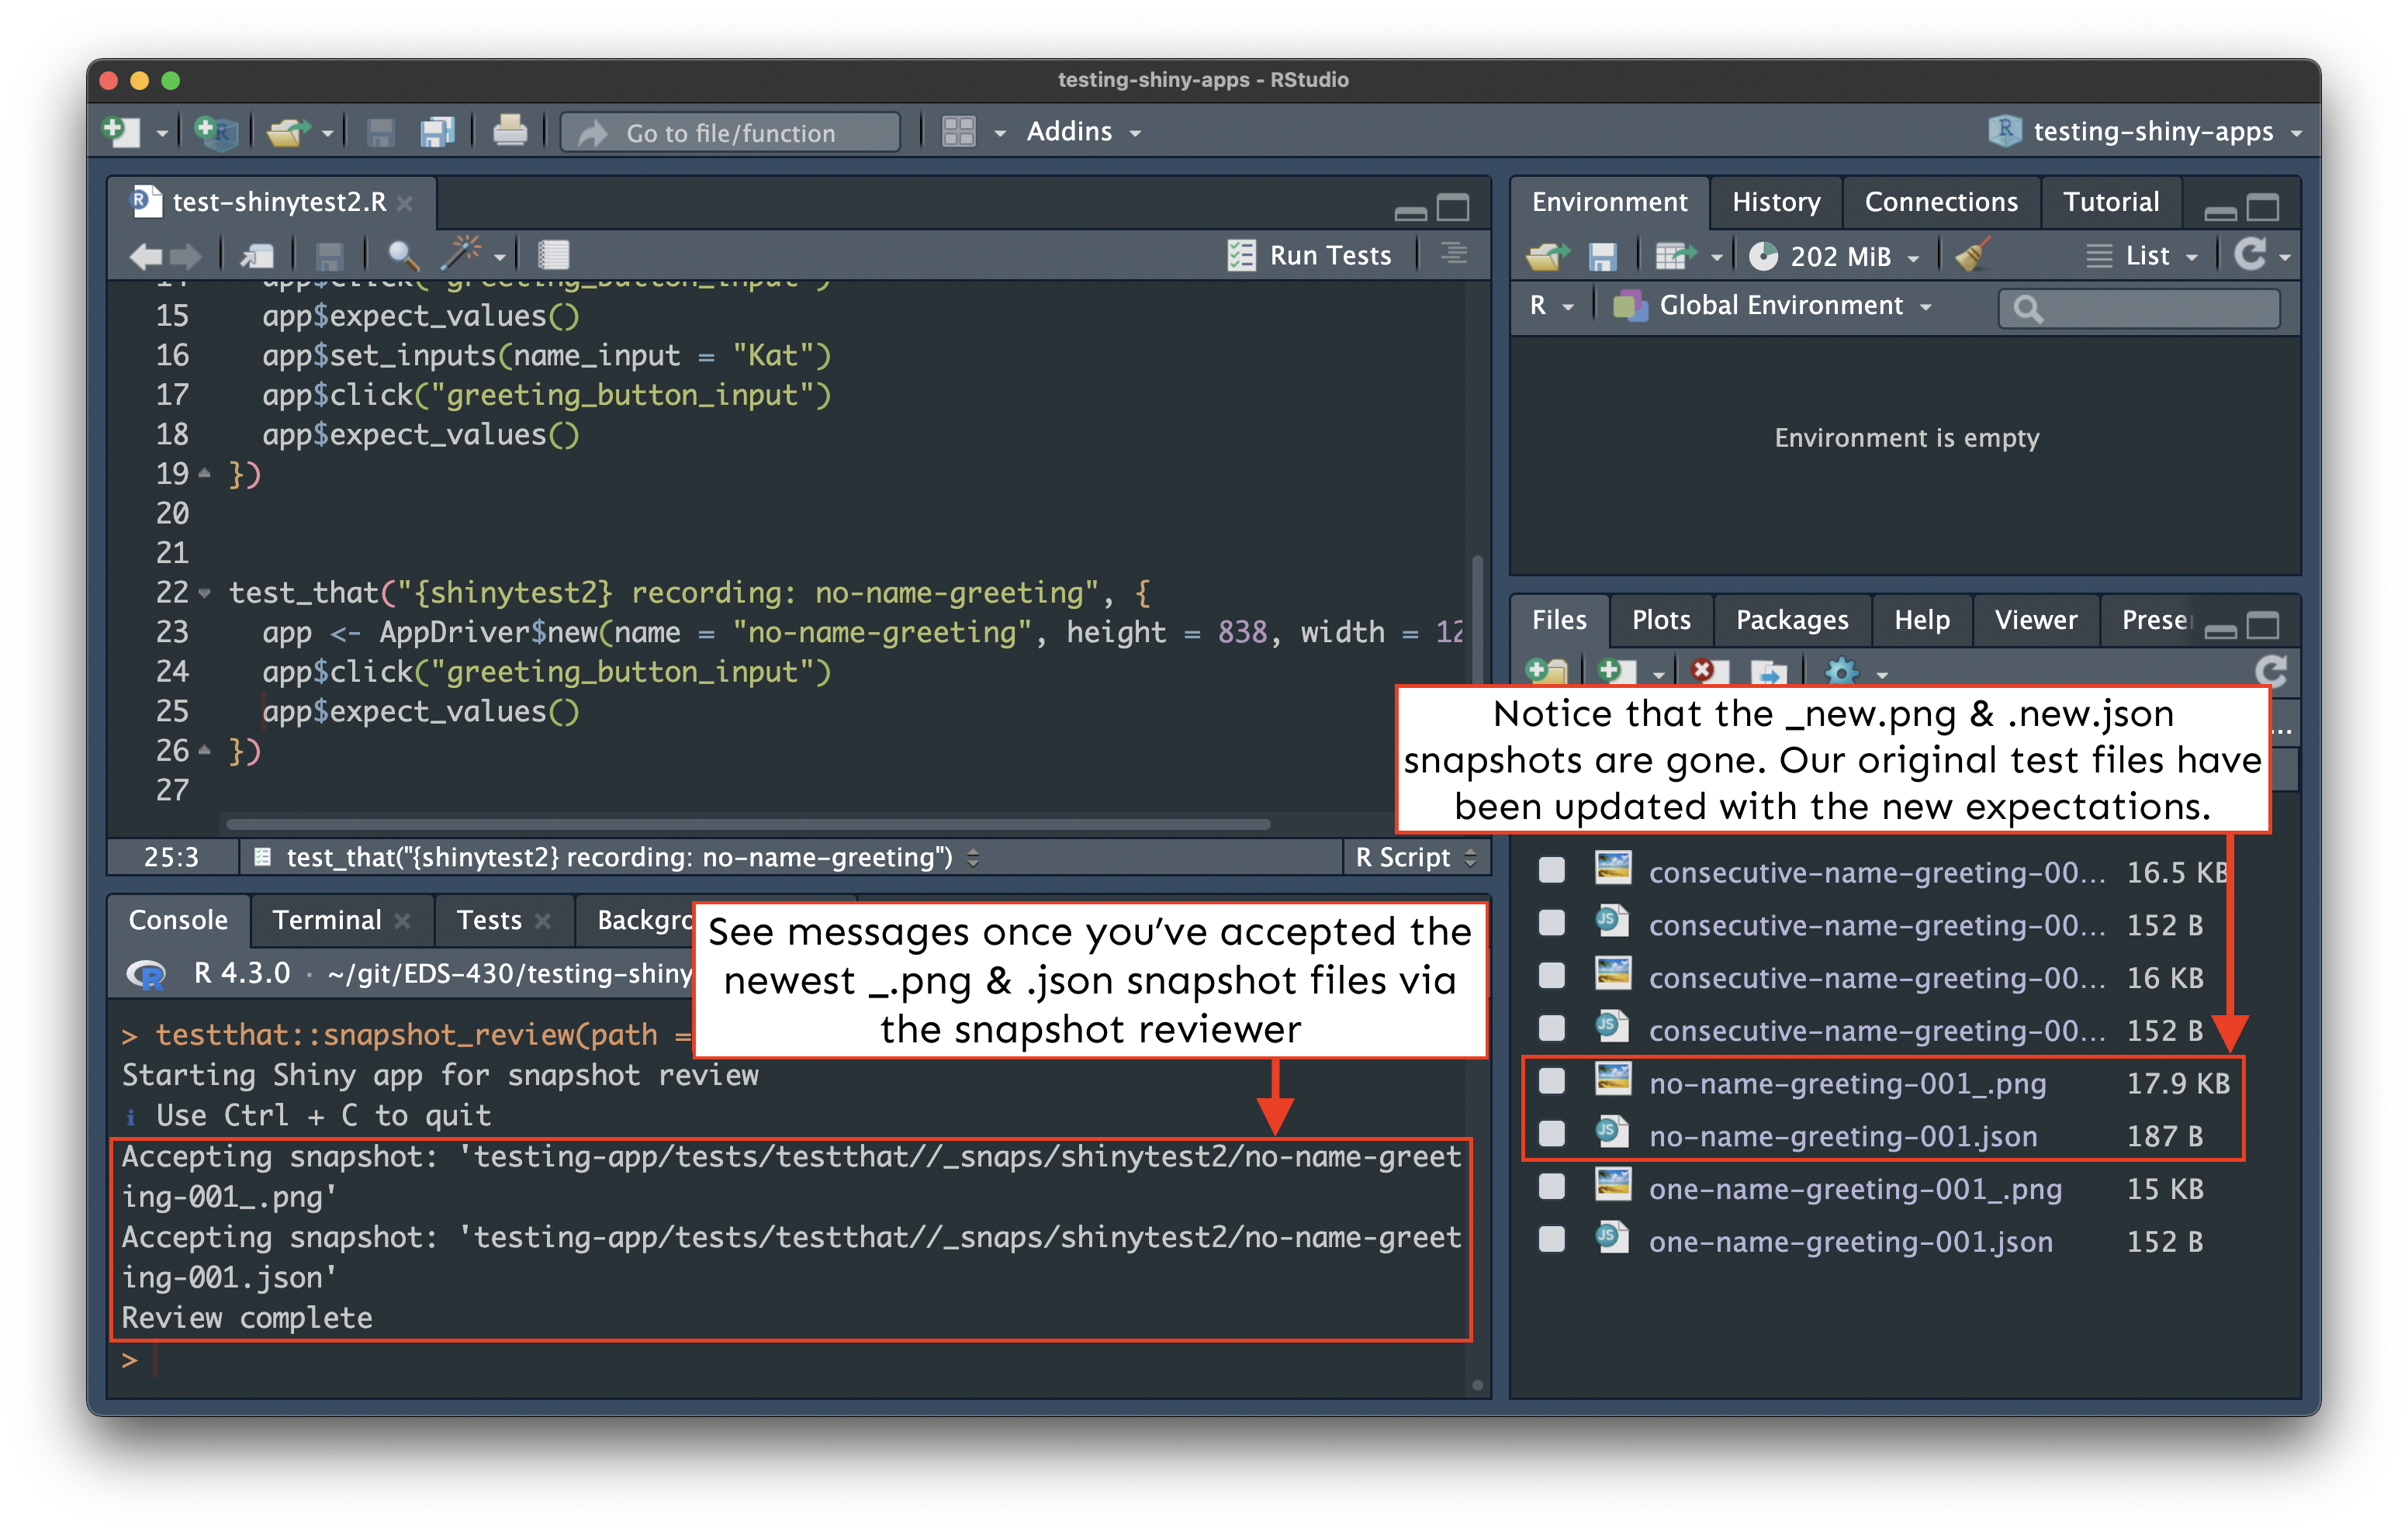Viewport: 2408px width, 1531px height.
Task: Click the print icon in the main toolbar
Action: click(510, 132)
